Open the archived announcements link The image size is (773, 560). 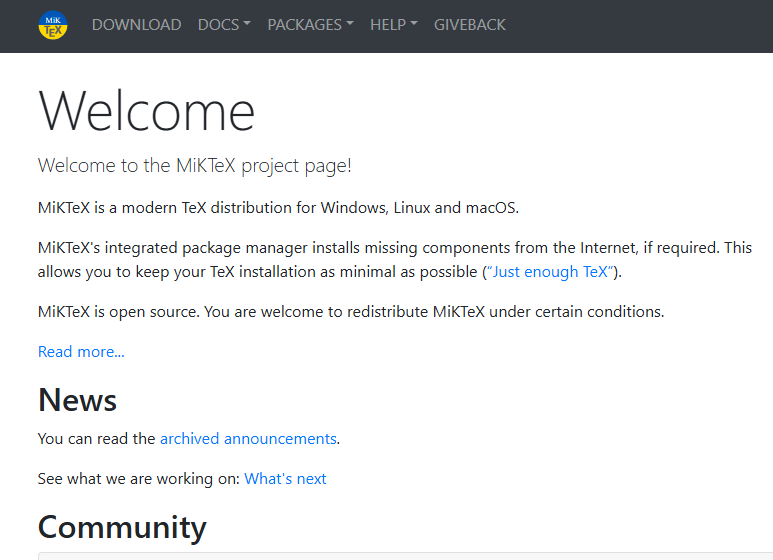[248, 439]
